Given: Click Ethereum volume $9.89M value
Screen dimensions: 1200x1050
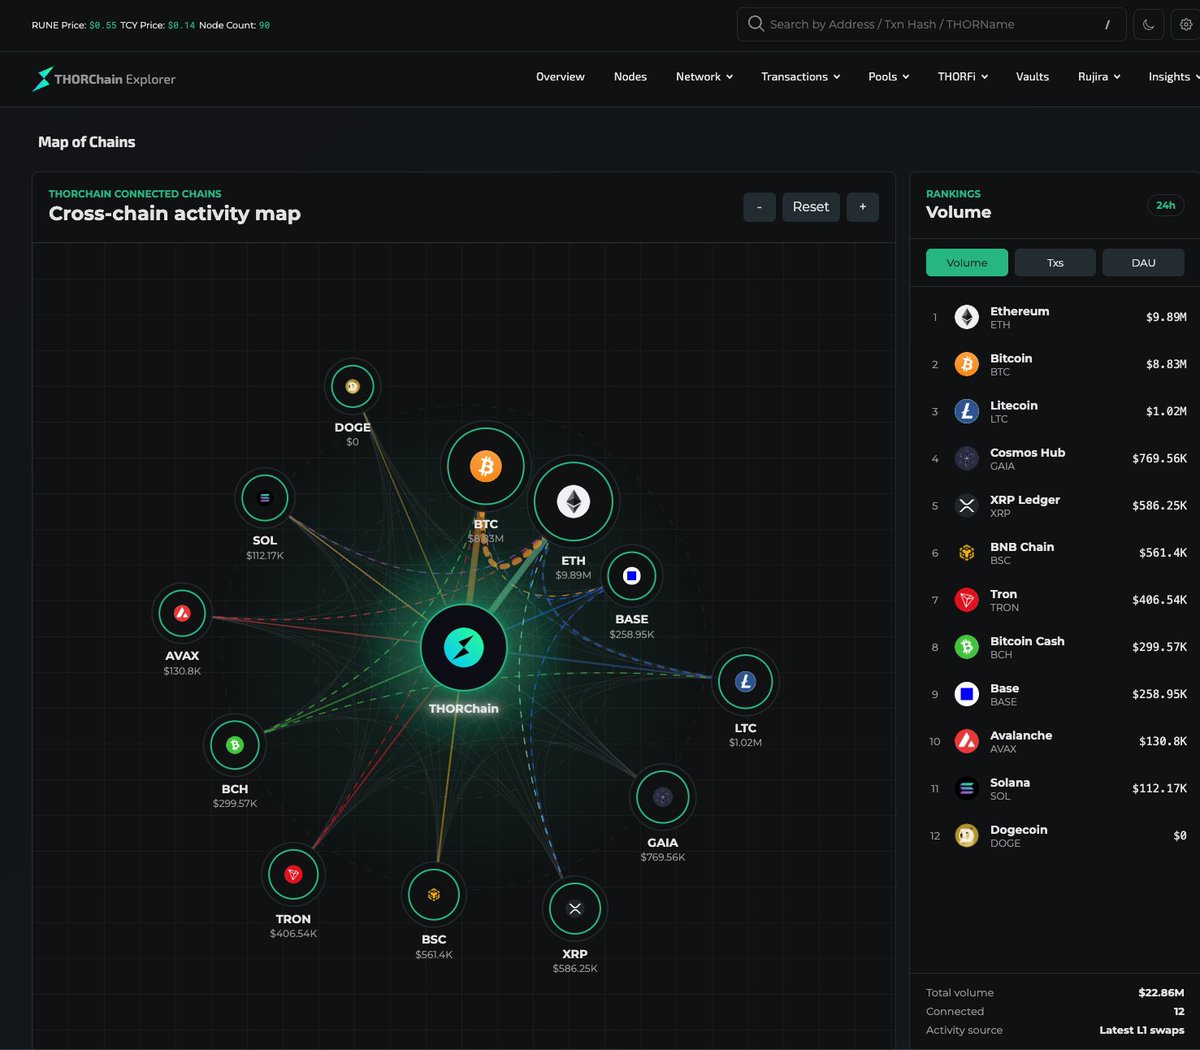Looking at the screenshot, I should (x=1166, y=317).
